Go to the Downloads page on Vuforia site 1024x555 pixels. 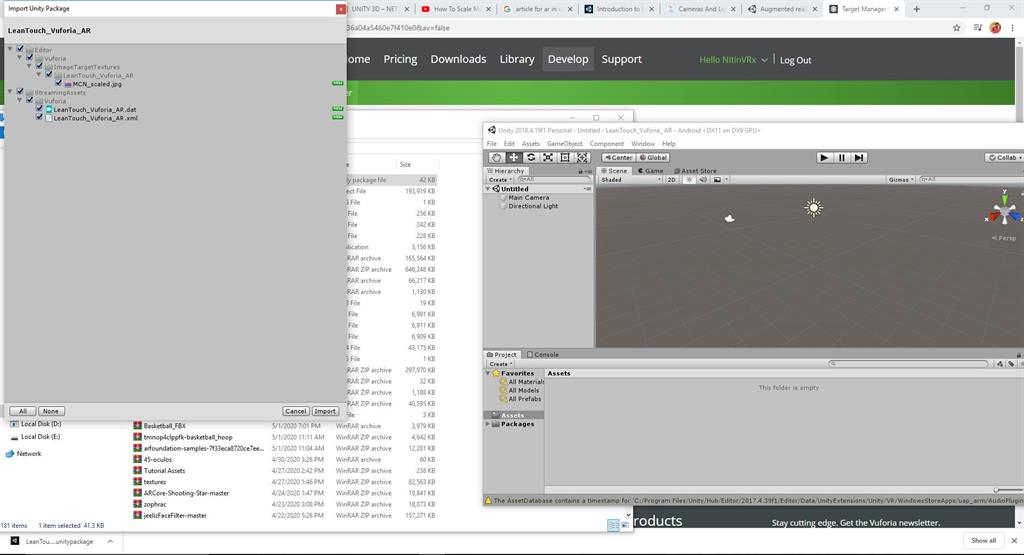458,59
